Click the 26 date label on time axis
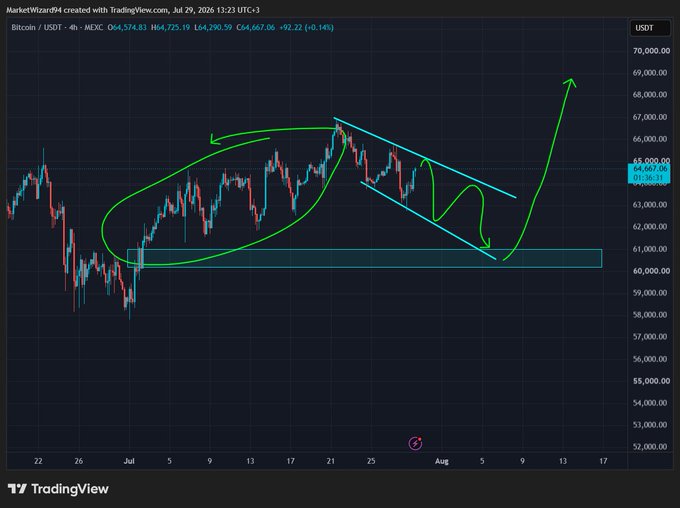Image resolution: width=680 pixels, height=508 pixels. (x=78, y=461)
